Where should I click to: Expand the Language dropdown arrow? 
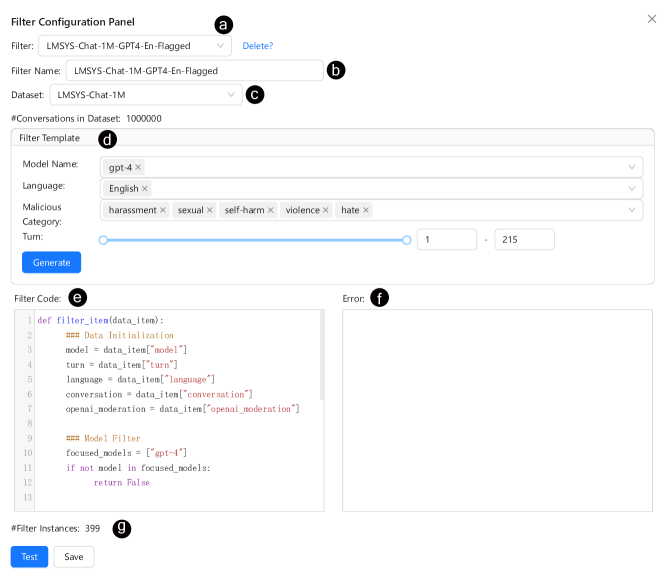(632, 188)
